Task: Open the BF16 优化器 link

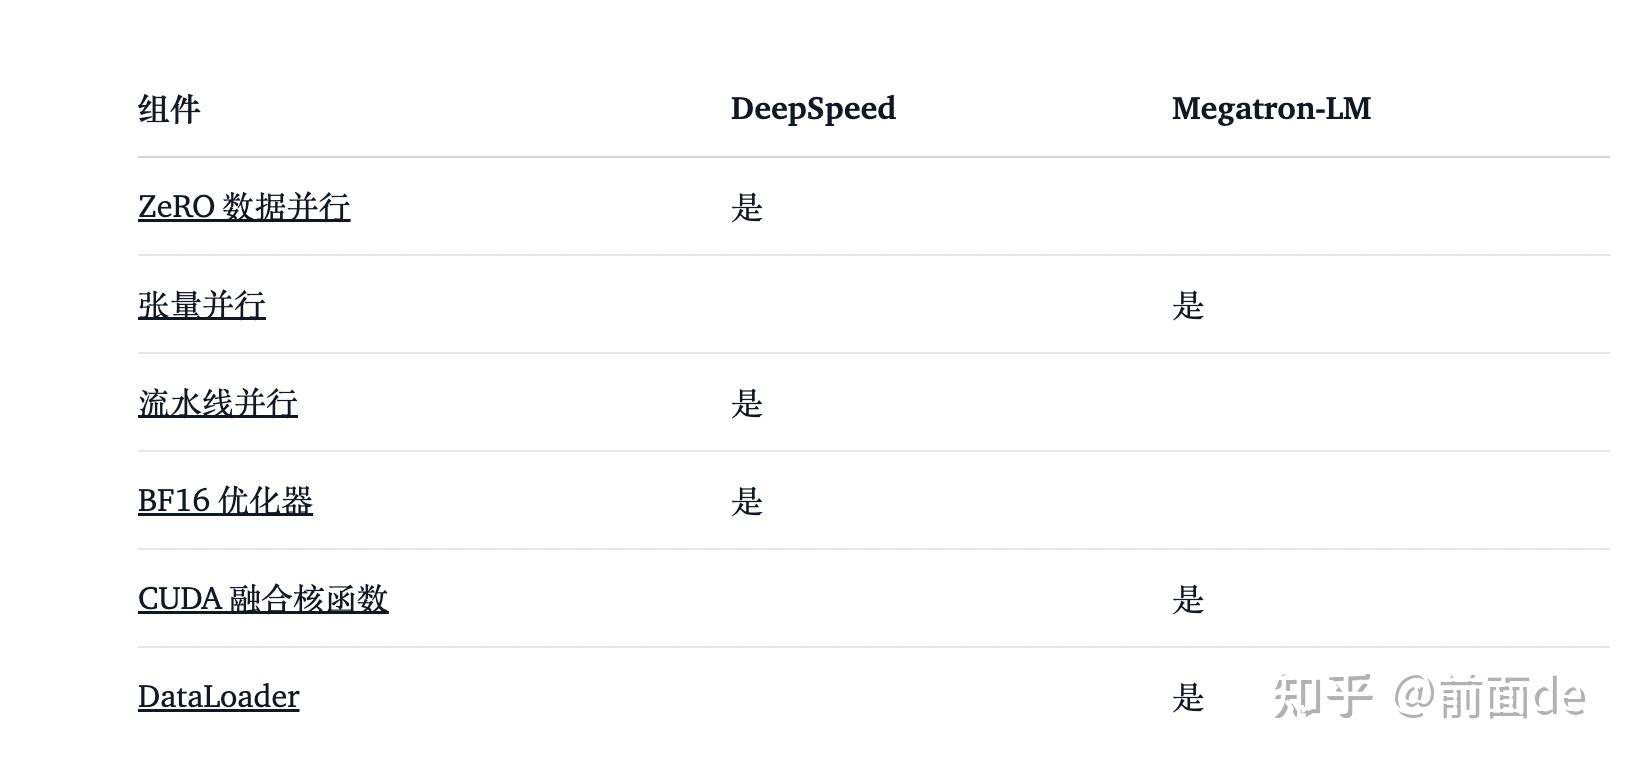Action: [x=225, y=501]
